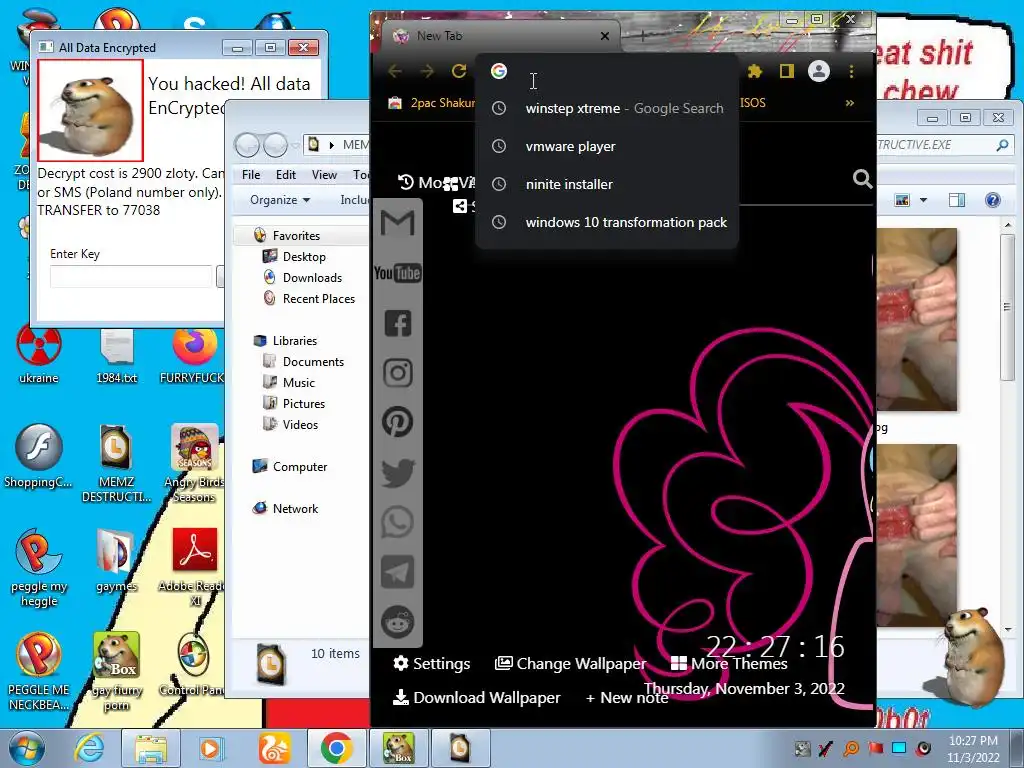
Task: Select vmware player suggestion
Action: [607, 146]
